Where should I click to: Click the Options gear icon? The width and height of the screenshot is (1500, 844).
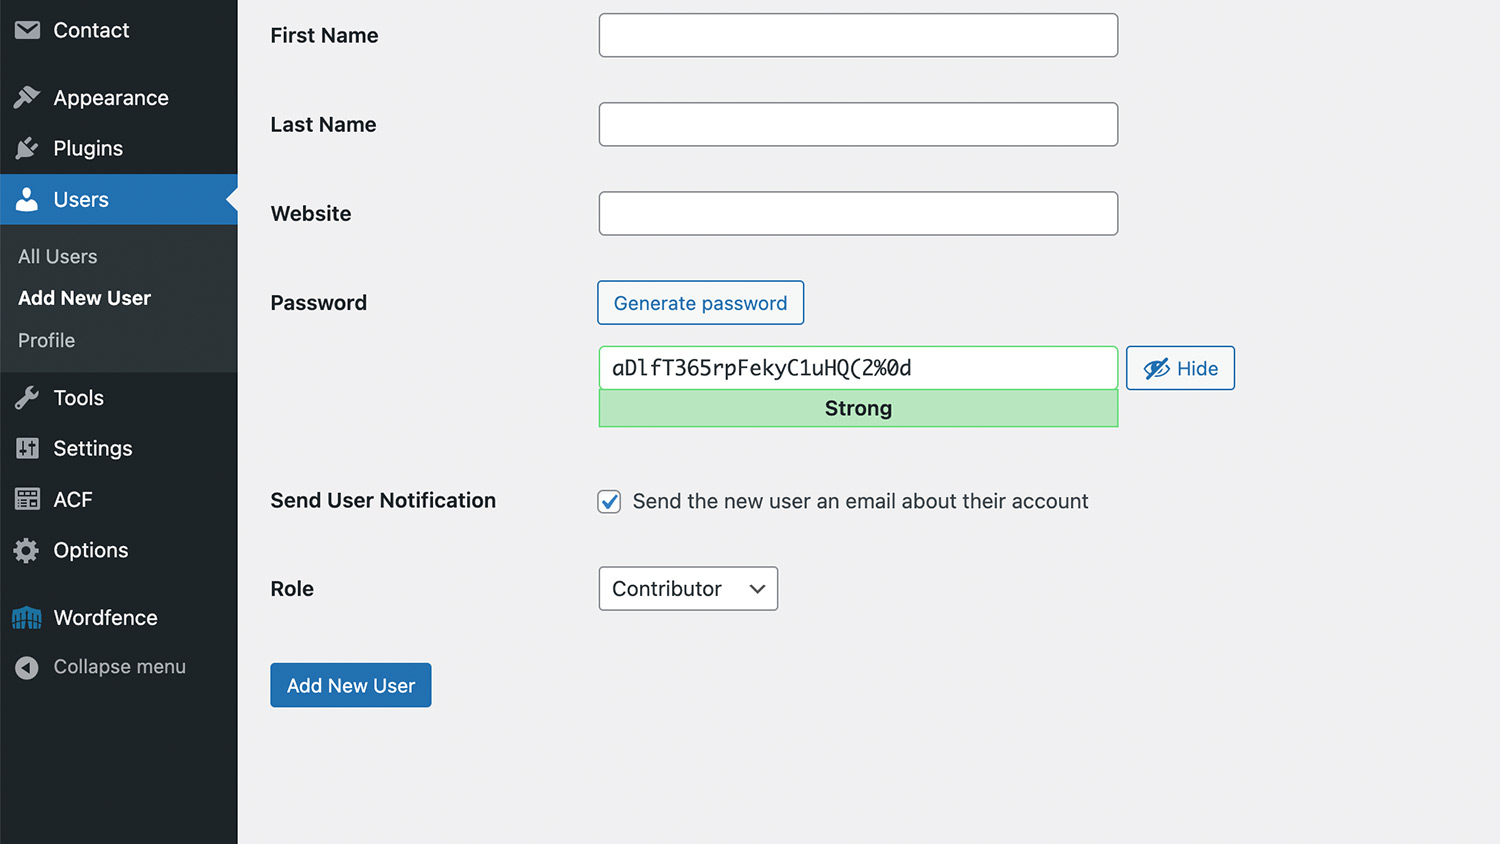27,550
